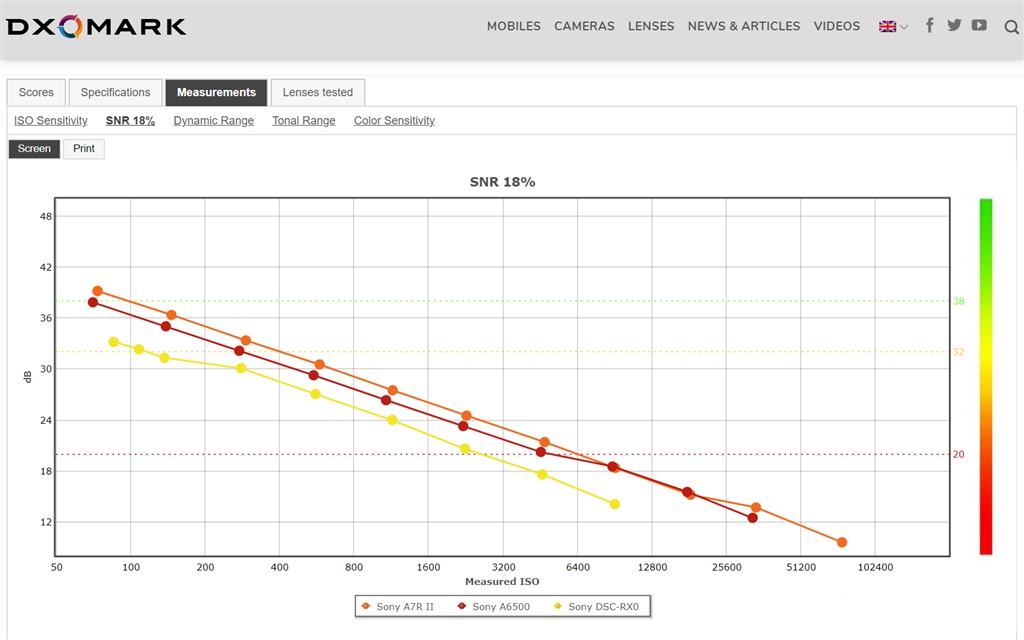1024x640 pixels.
Task: Select the Print view button
Action: pos(84,148)
